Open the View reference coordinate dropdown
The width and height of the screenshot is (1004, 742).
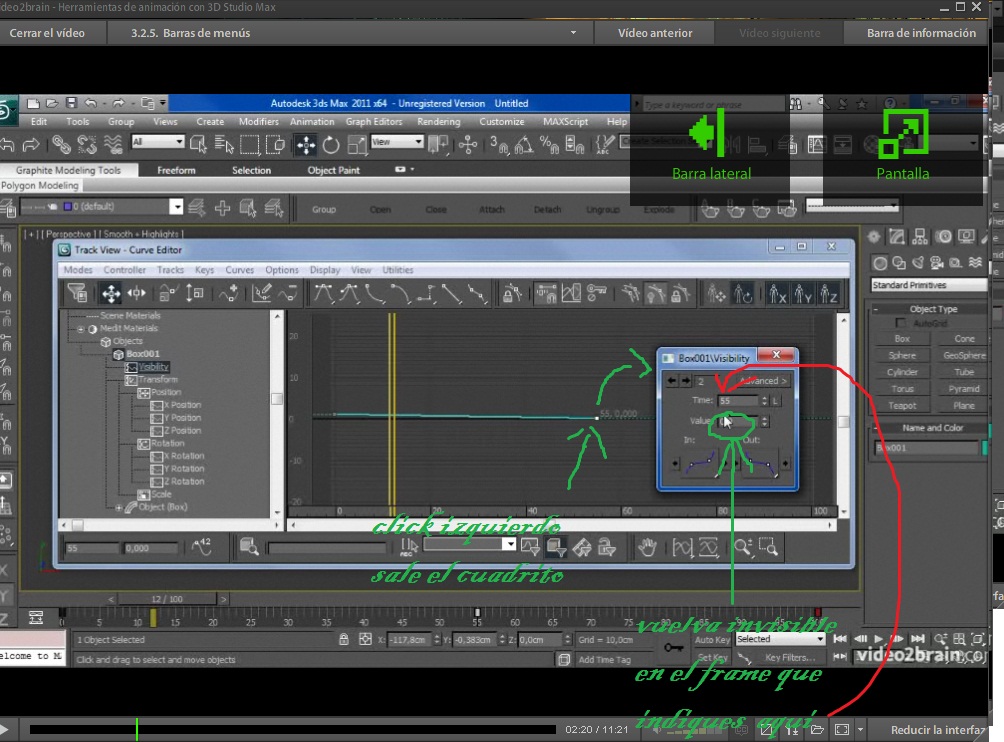(397, 141)
